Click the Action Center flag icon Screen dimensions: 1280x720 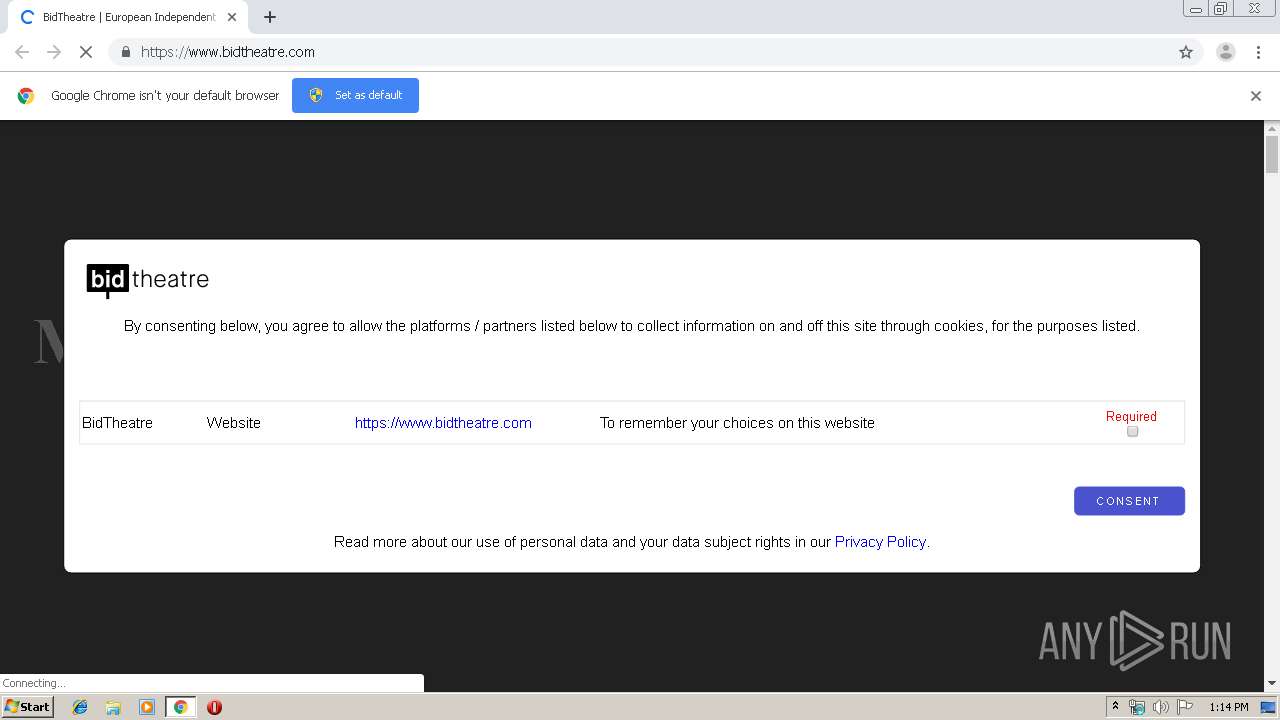(x=1185, y=707)
